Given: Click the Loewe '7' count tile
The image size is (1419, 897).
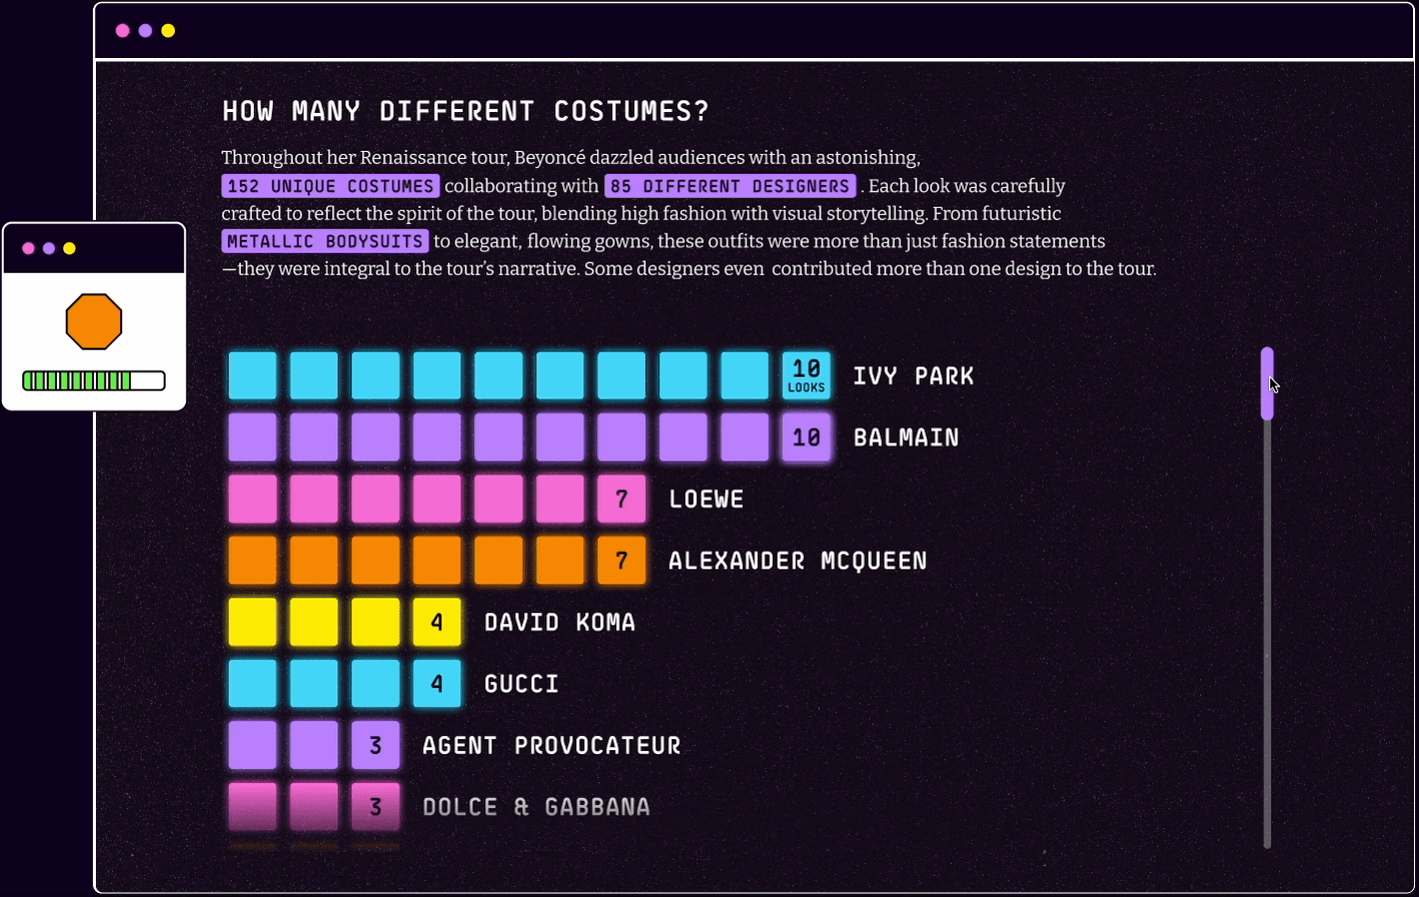Looking at the screenshot, I should click(x=621, y=499).
